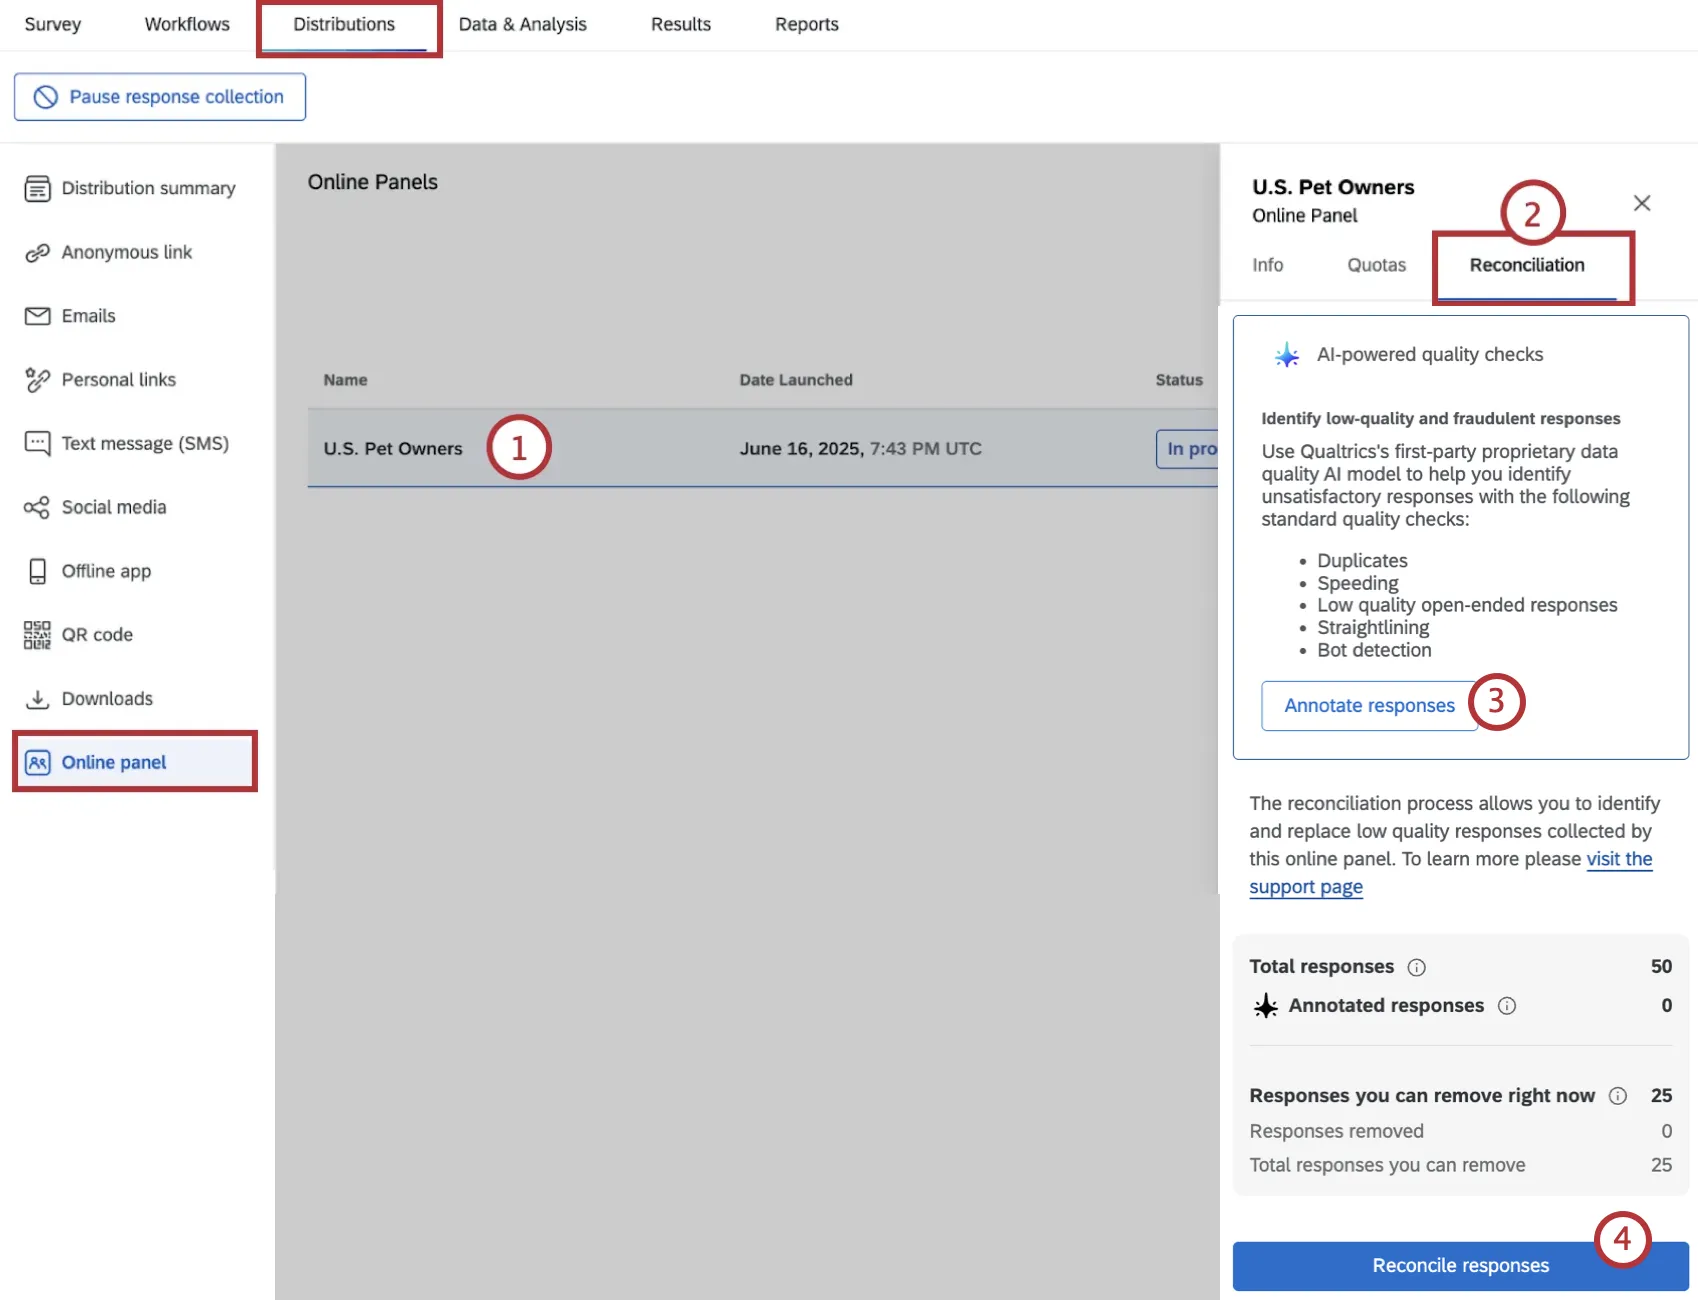This screenshot has width=1698, height=1300.
Task: Click the Online Panels heading
Action: 372,182
